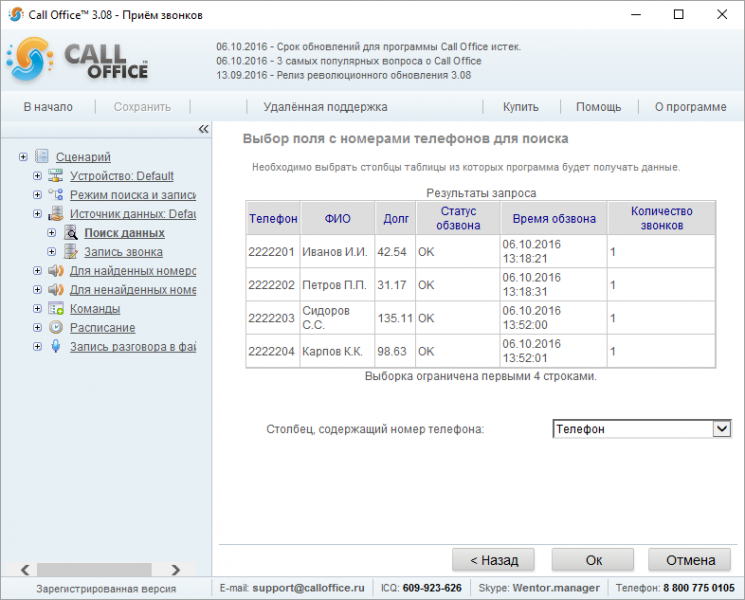This screenshot has height=600, width=745.
Task: Click the Поиск данных magnifier icon
Action: (x=70, y=233)
